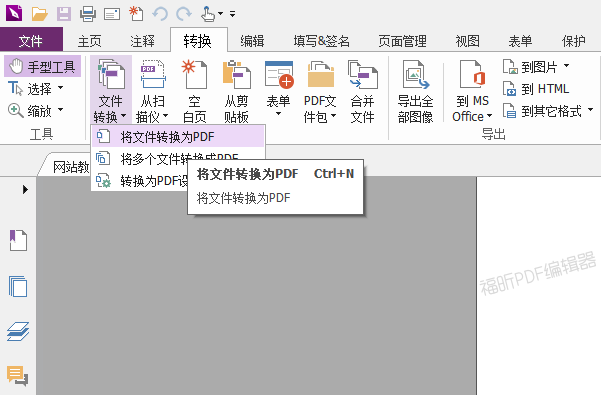Open 转换为PDF设置 settings menu entry

coord(141,181)
